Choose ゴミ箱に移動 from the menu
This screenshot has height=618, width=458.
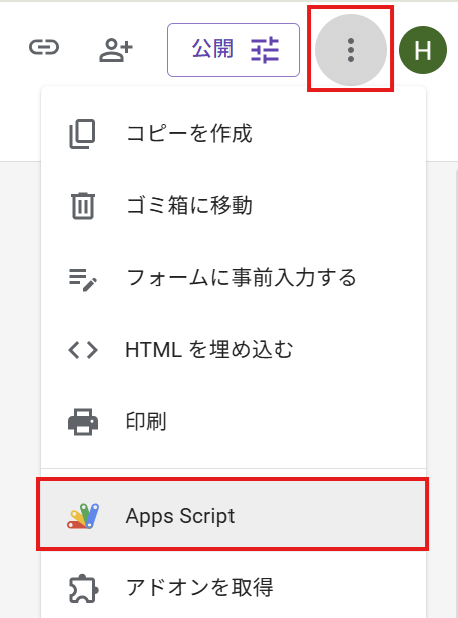tap(233, 206)
